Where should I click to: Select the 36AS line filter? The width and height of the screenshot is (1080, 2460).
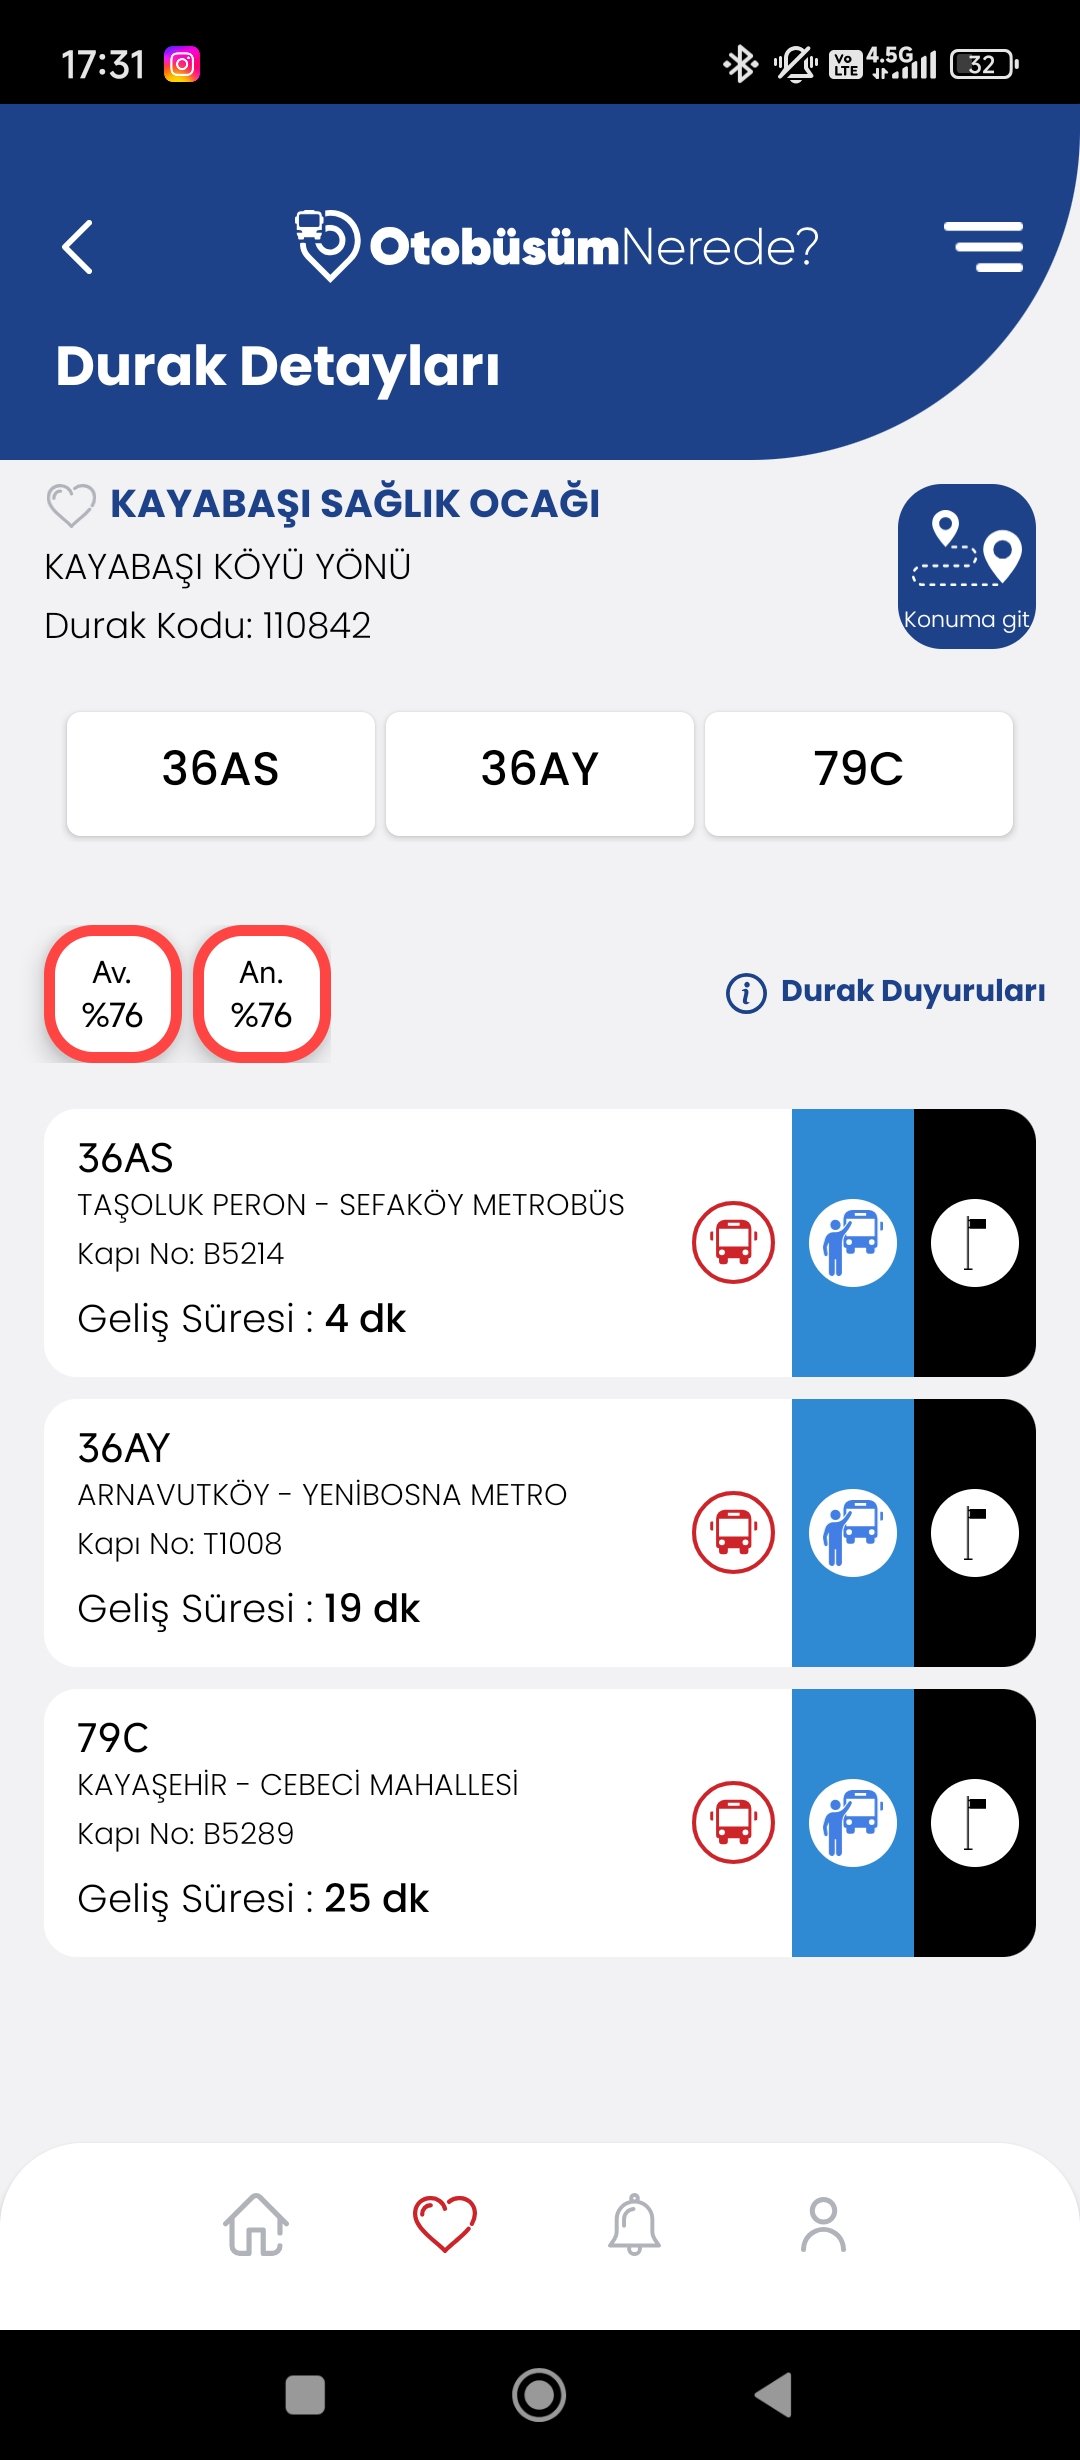click(x=221, y=772)
